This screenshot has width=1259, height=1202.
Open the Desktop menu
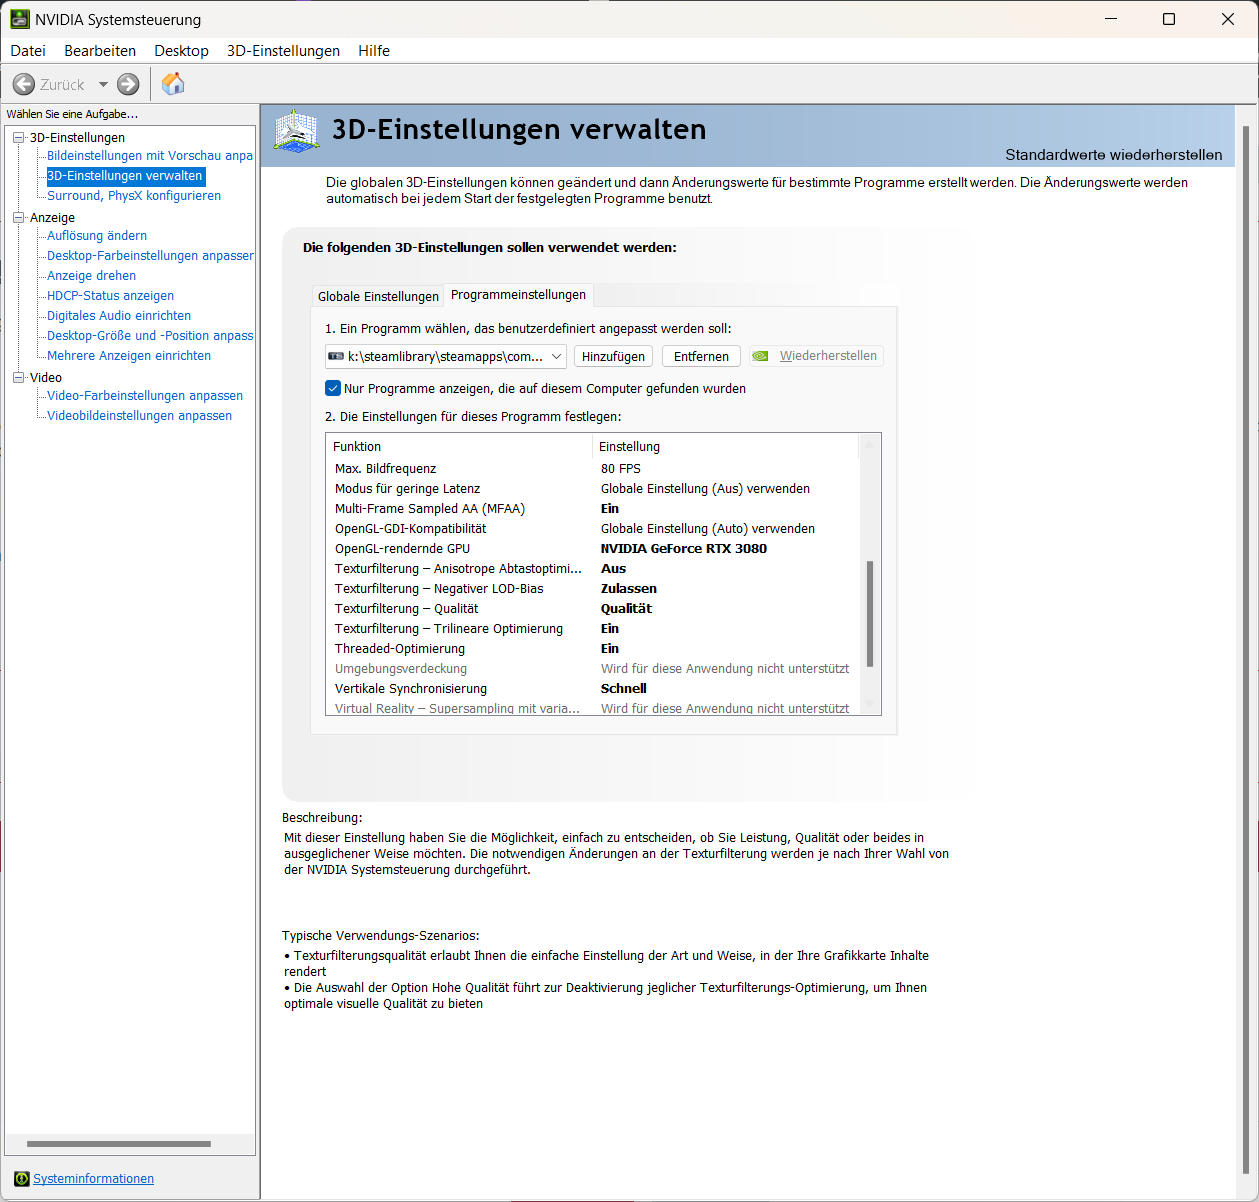point(181,51)
